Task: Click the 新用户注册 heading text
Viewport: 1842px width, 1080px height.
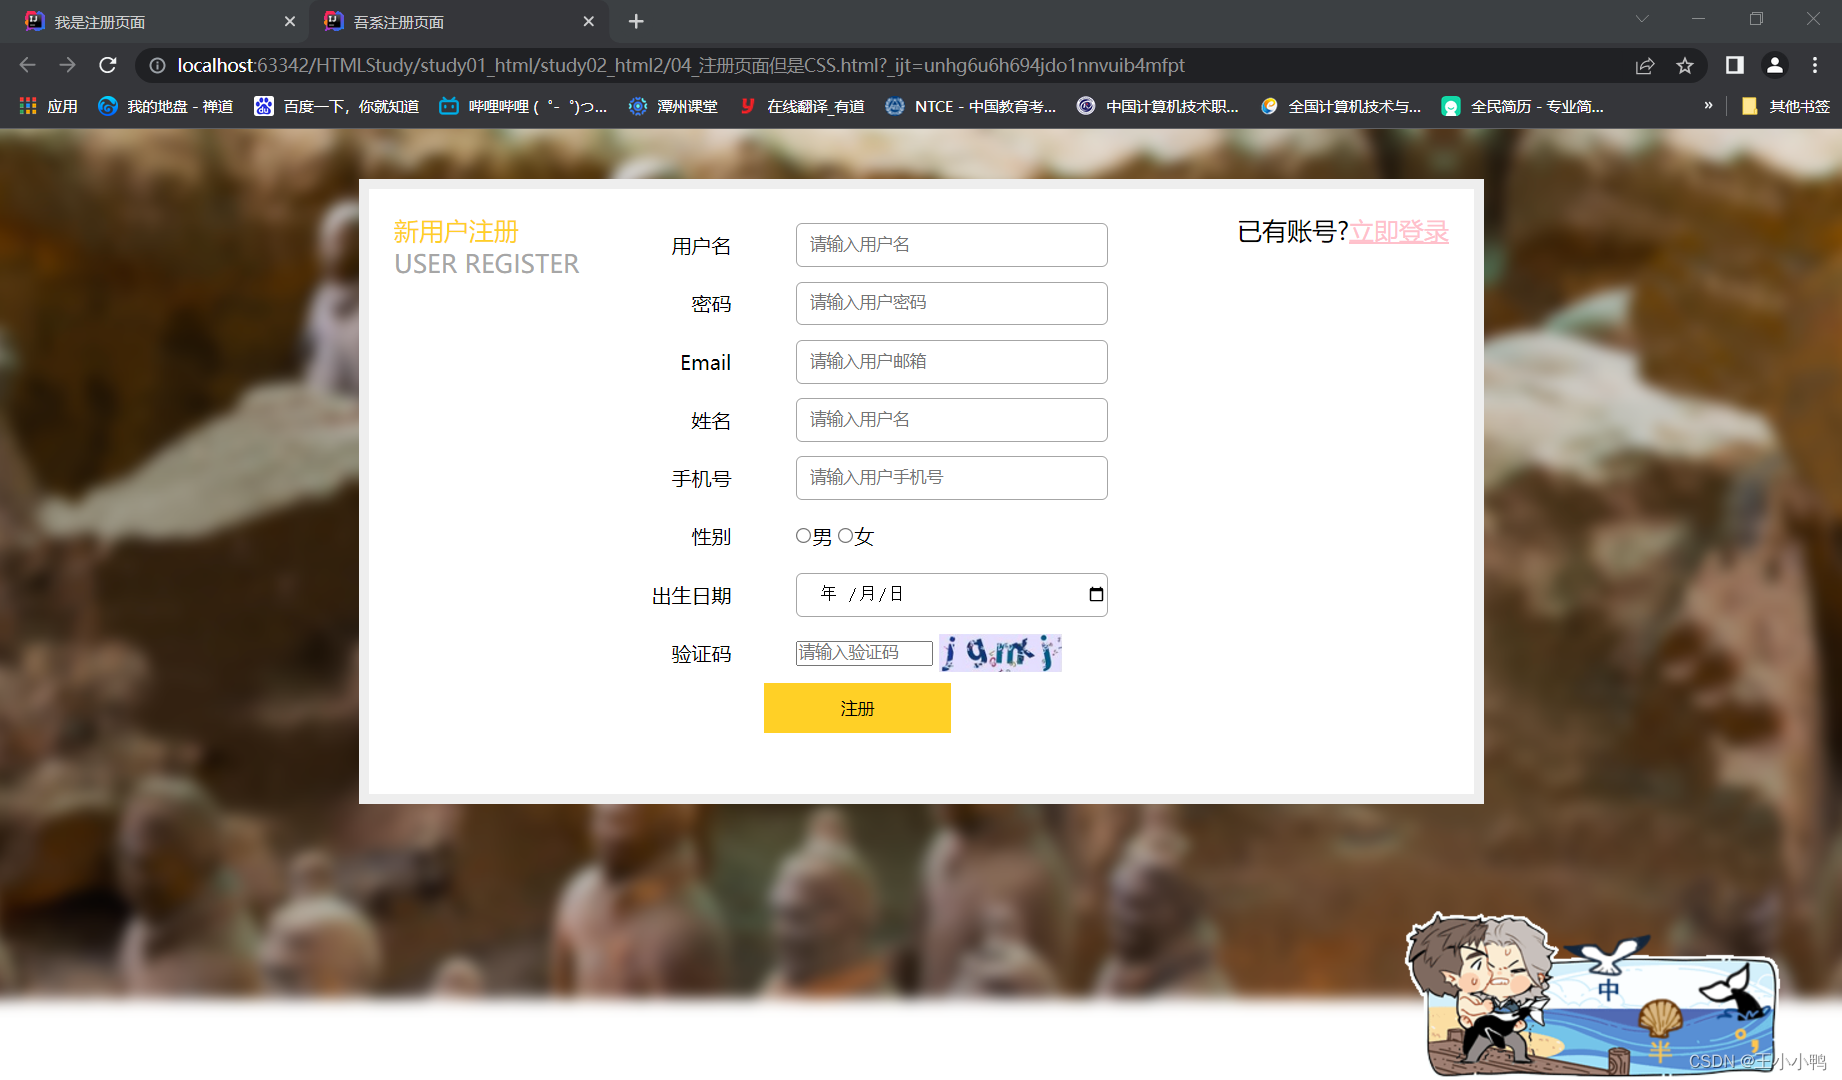Action: [x=456, y=232]
